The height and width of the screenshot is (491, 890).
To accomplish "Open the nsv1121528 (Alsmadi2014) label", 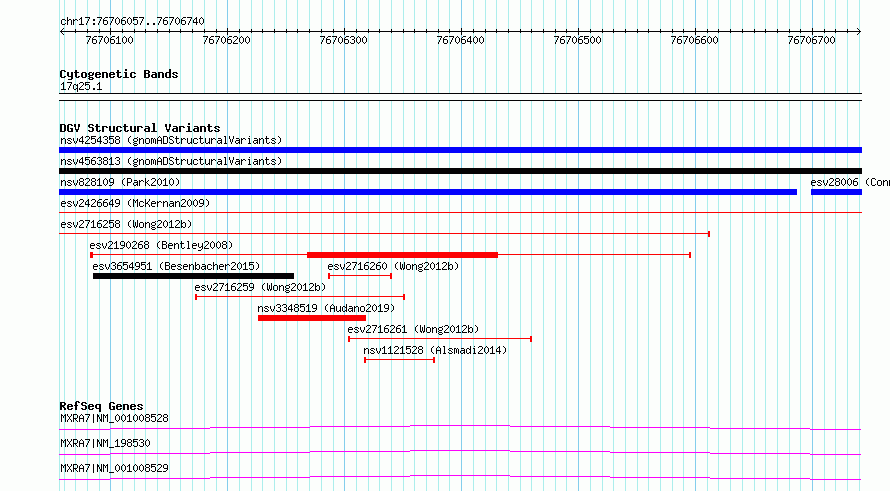I will tap(435, 350).
